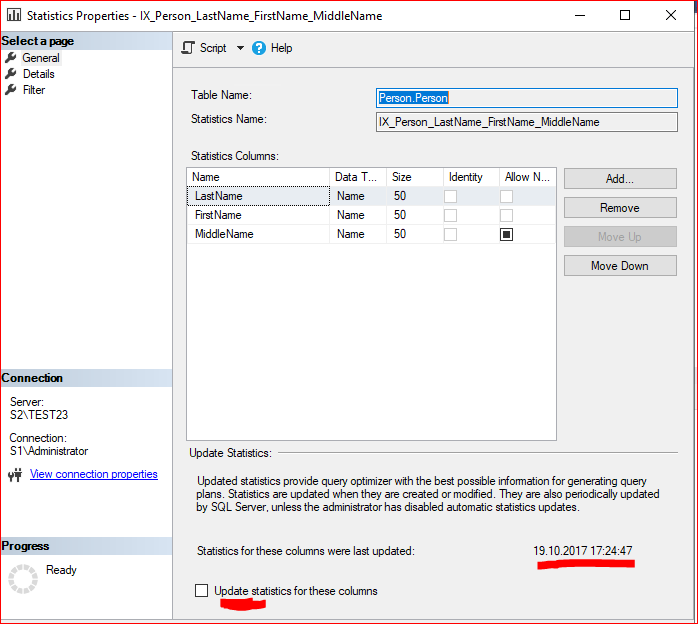Viewport: 698px width, 624px height.
Task: Click the Move Down button
Action: coord(620,266)
